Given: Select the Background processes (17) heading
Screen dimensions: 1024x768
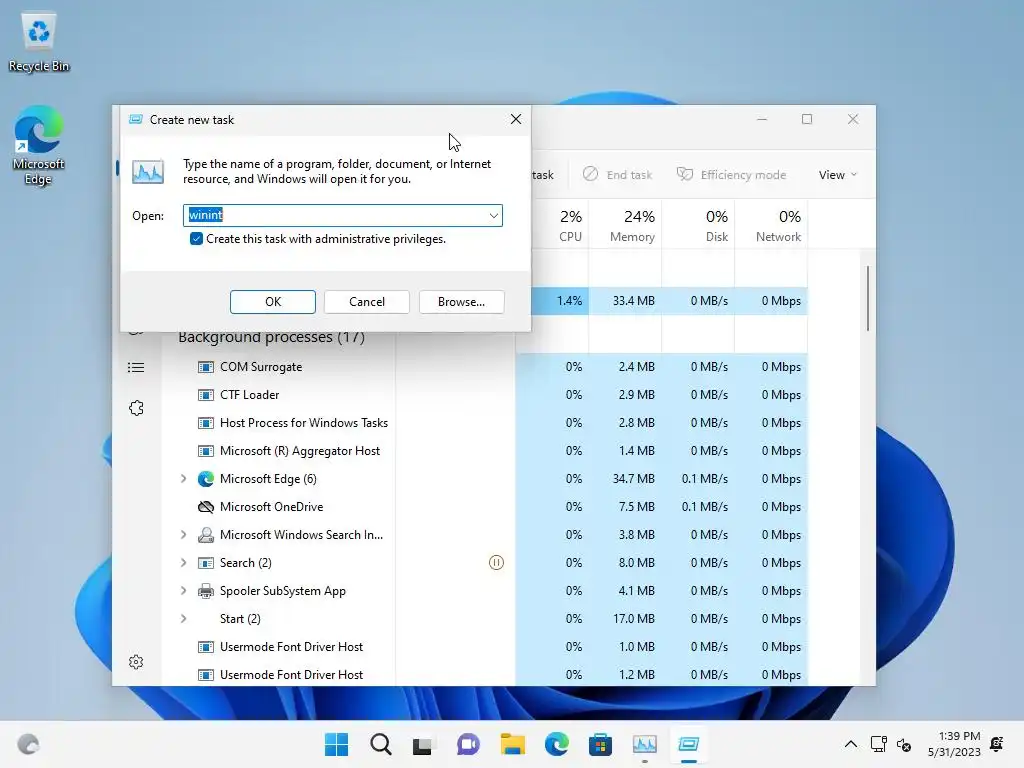Looking at the screenshot, I should point(272,337).
